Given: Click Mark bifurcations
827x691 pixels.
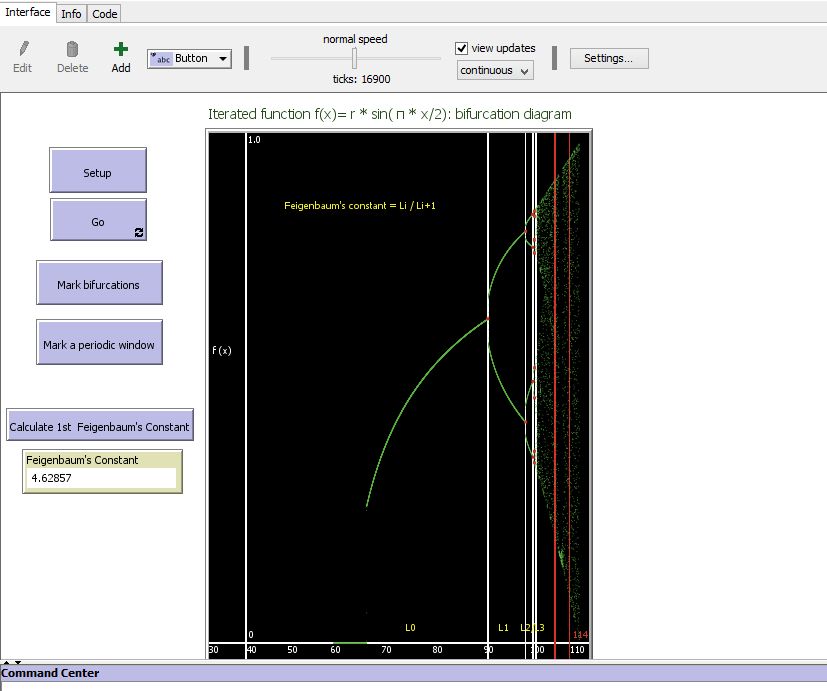Looking at the screenshot, I should 99,282.
